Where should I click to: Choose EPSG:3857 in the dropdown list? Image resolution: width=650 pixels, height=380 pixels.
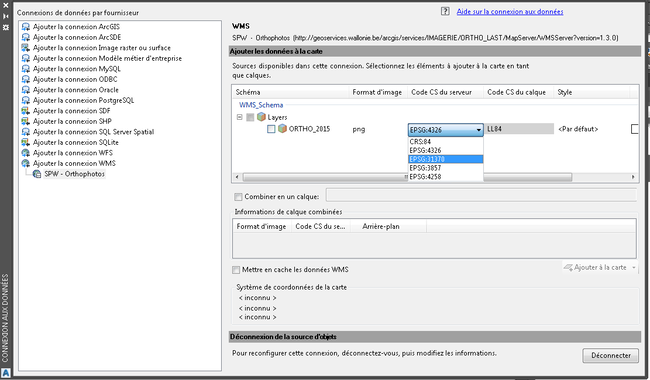click(x=446, y=168)
